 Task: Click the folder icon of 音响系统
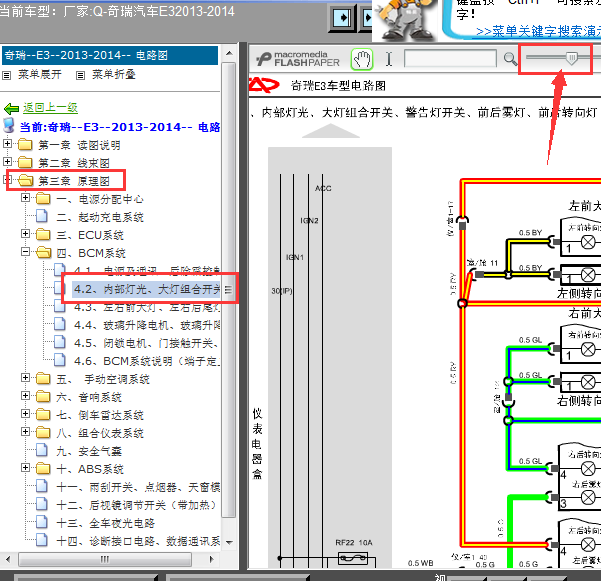(x=43, y=397)
